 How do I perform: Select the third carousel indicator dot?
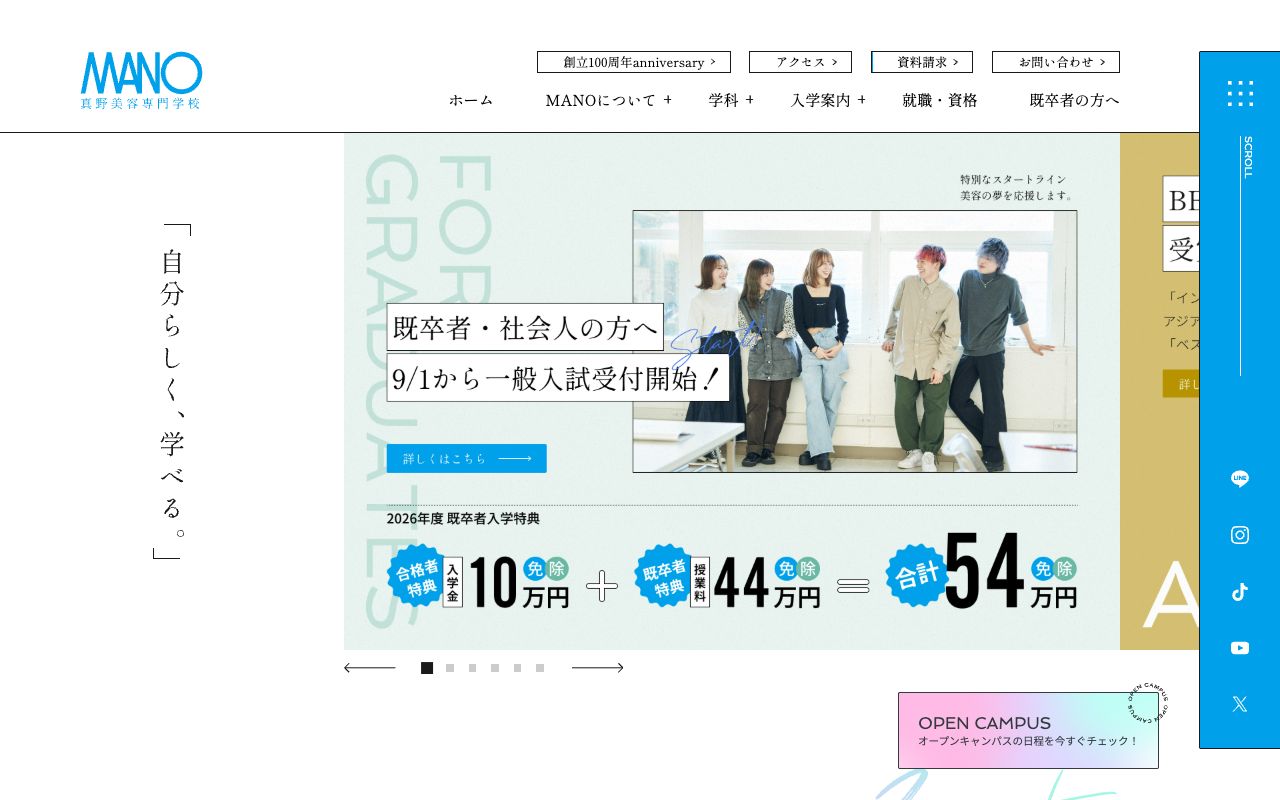pos(472,668)
